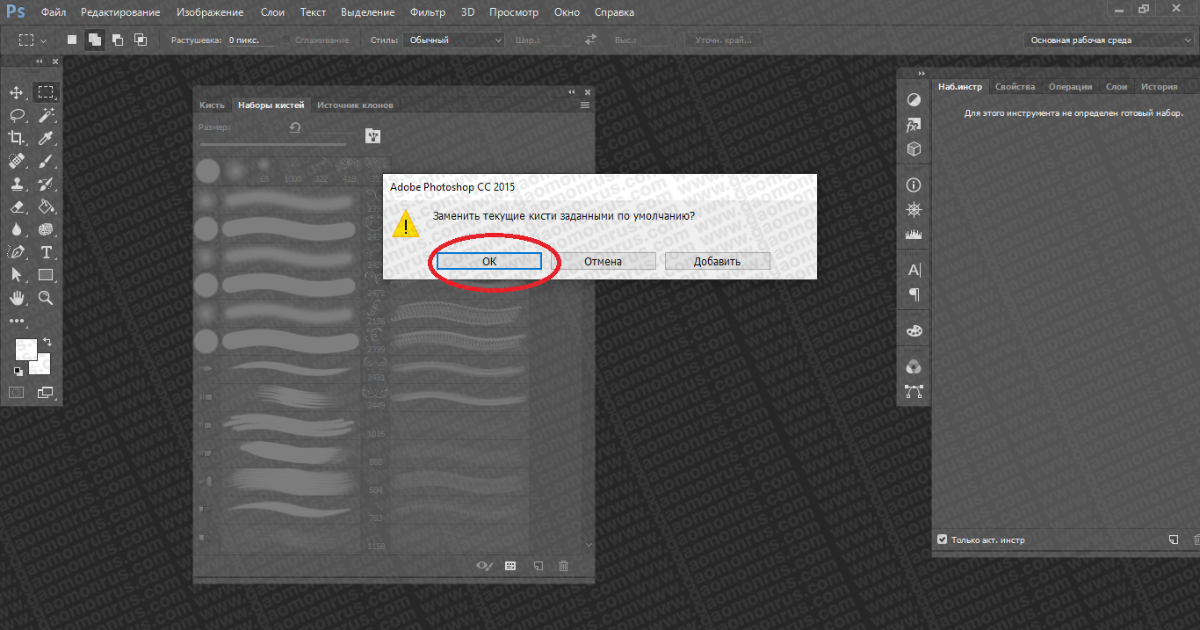Viewport: 1200px width, 630px height.
Task: Switch to the 'Источник клонов' tab
Action: click(355, 105)
